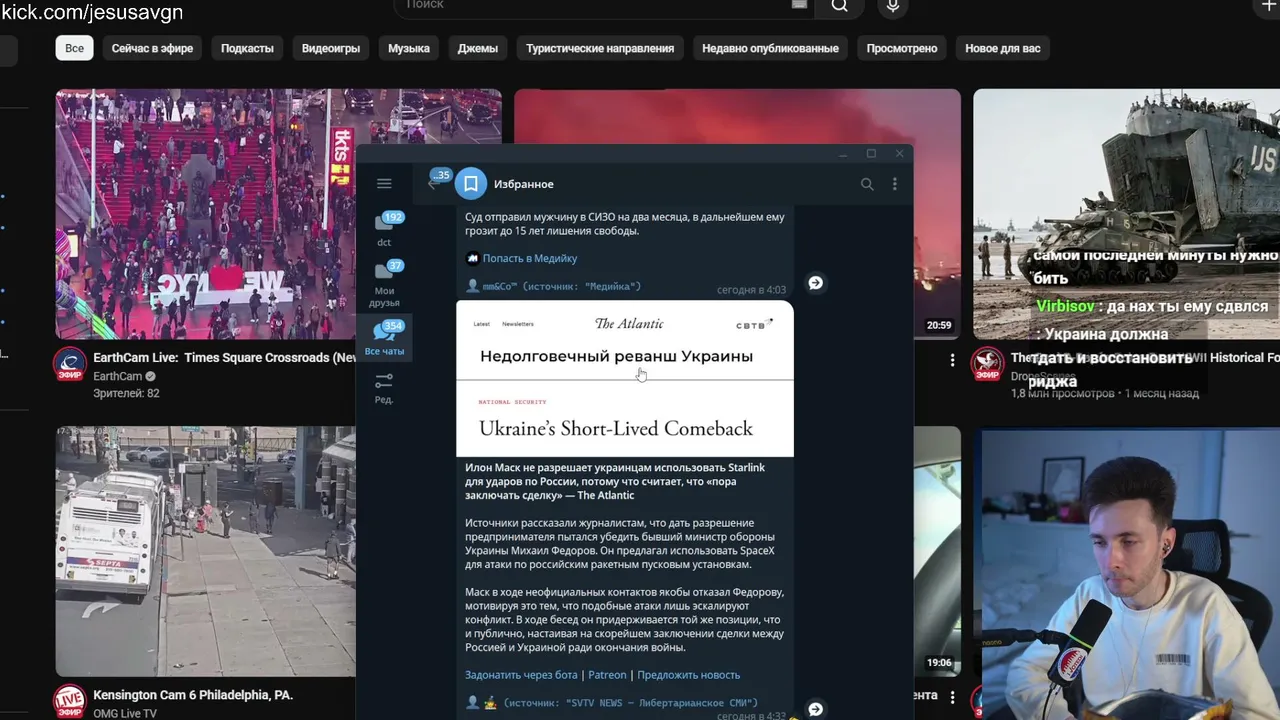The image size is (1280, 720).
Task: Filter YouTube by Сейчас в эфире
Action: point(152,48)
